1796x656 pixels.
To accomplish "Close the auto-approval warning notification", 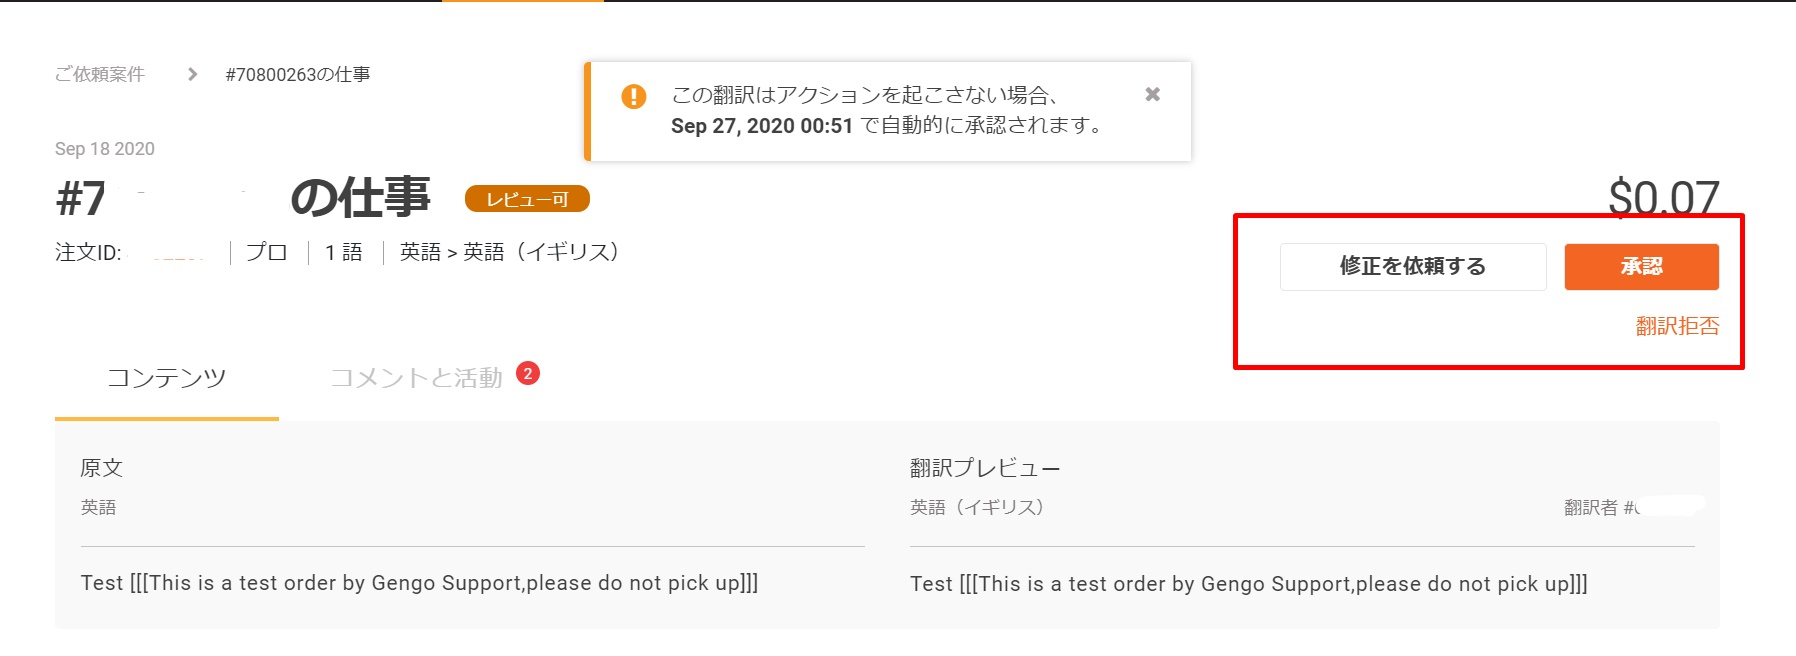I will tap(1152, 94).
